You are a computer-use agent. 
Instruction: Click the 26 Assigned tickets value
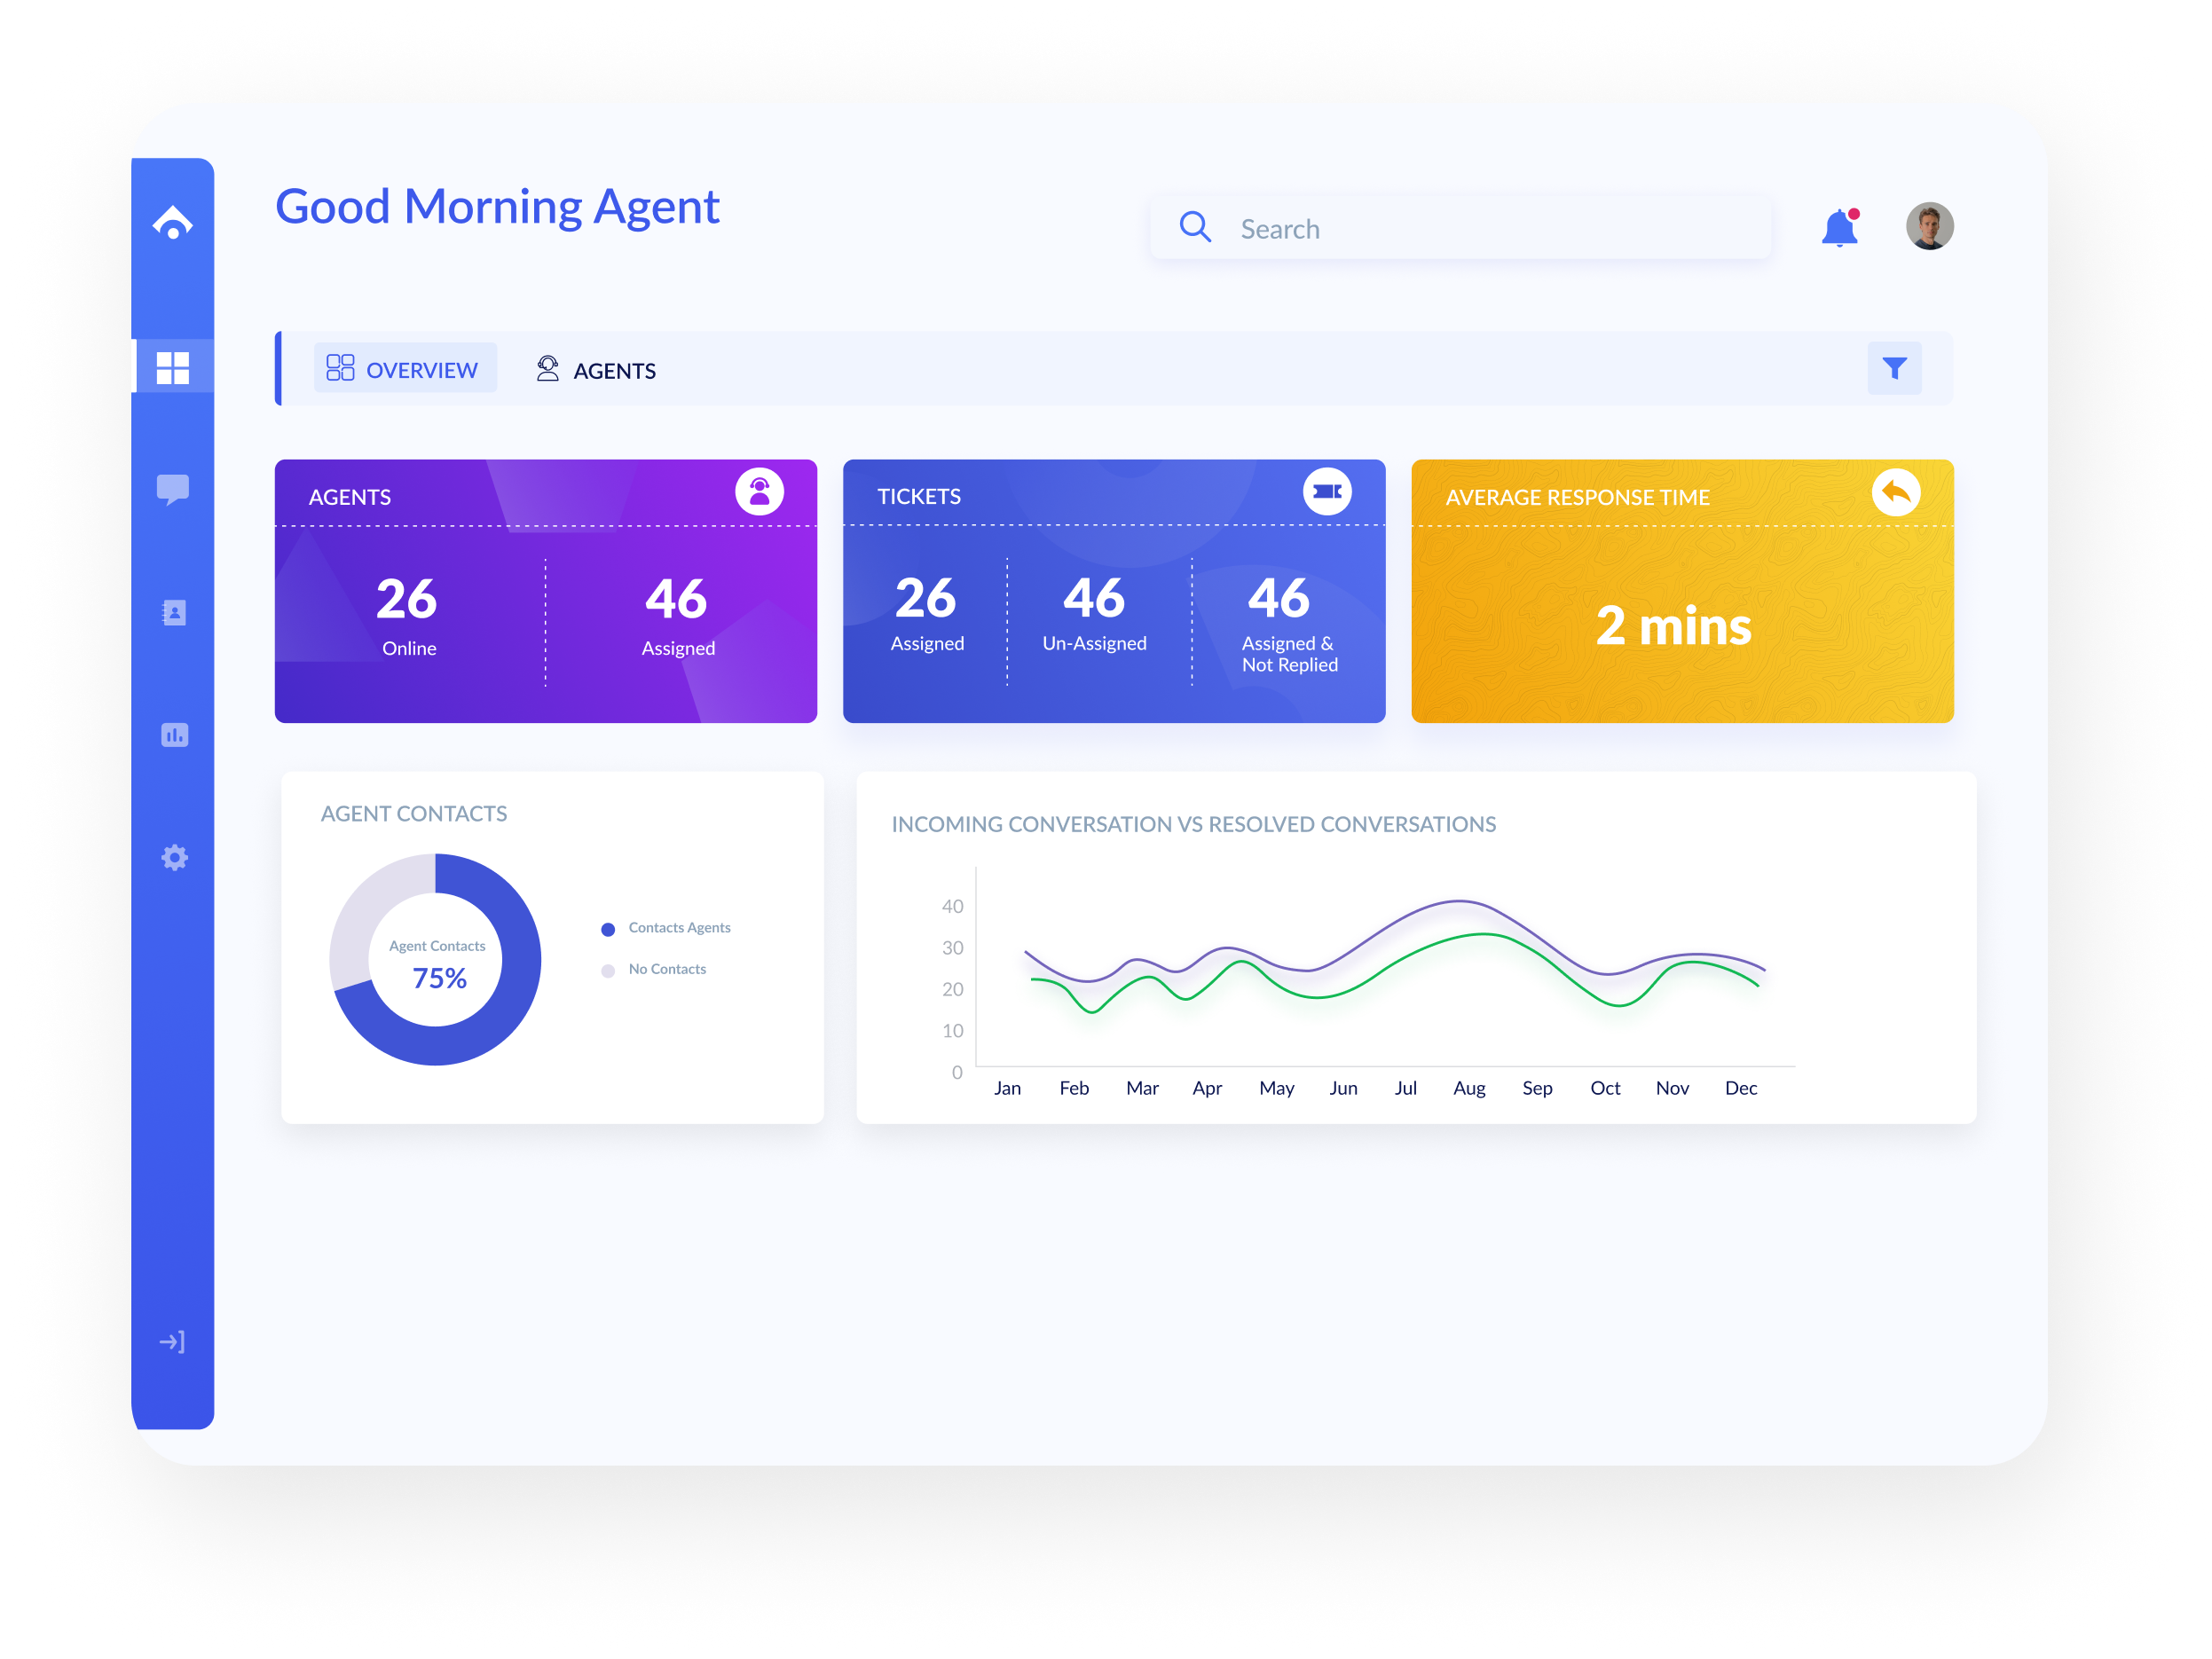[x=926, y=598]
